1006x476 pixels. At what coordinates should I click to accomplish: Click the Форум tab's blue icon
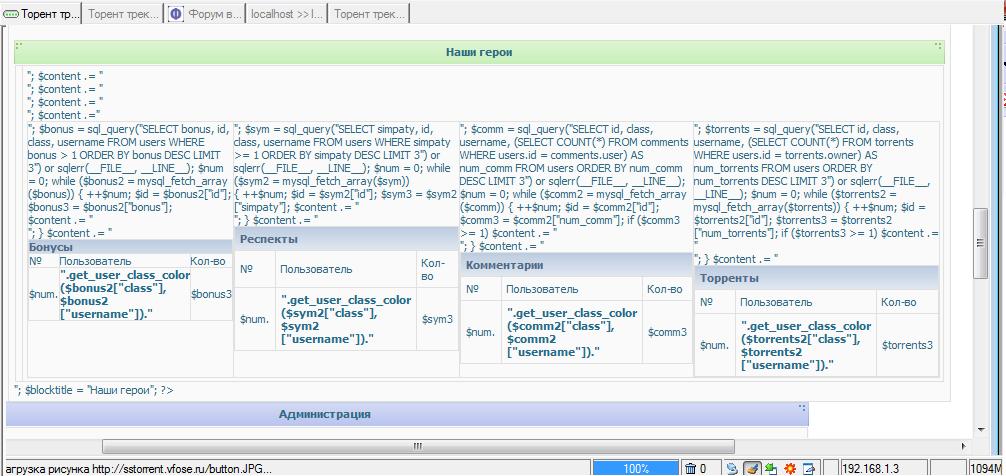[176, 14]
